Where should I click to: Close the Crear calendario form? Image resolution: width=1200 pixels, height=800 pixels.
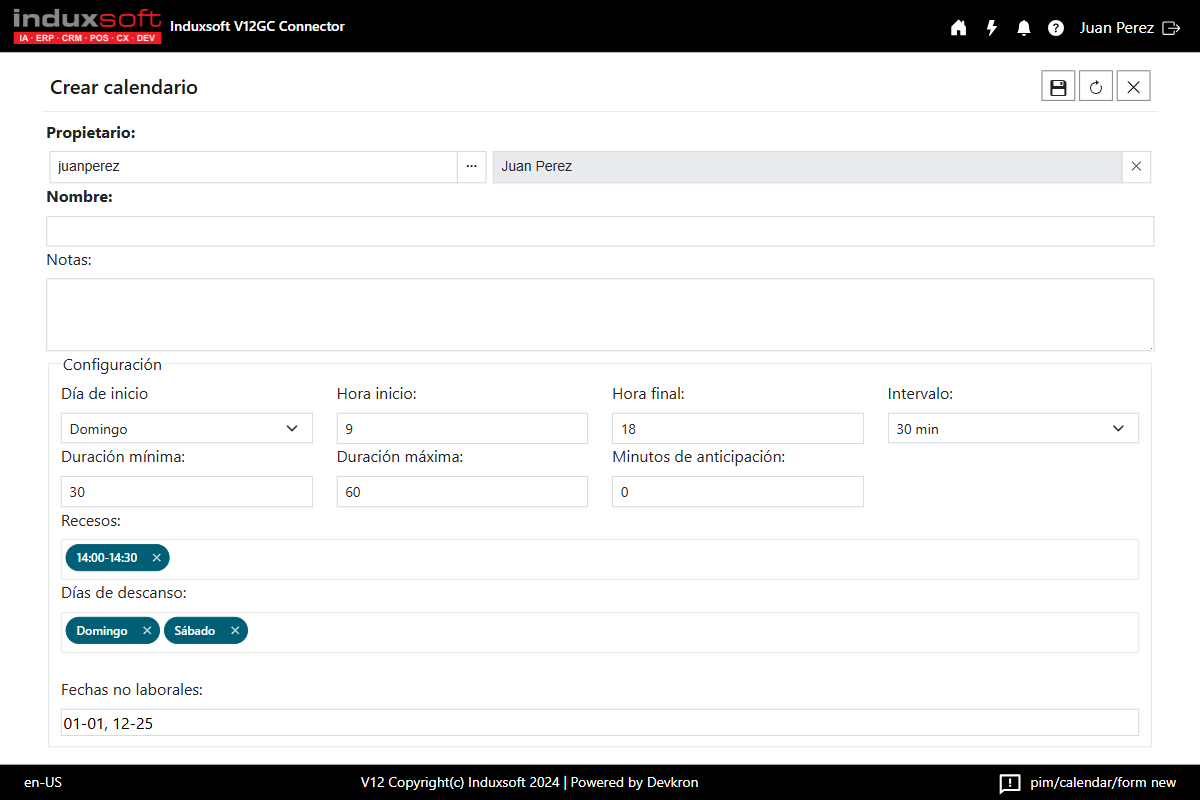coord(1134,87)
